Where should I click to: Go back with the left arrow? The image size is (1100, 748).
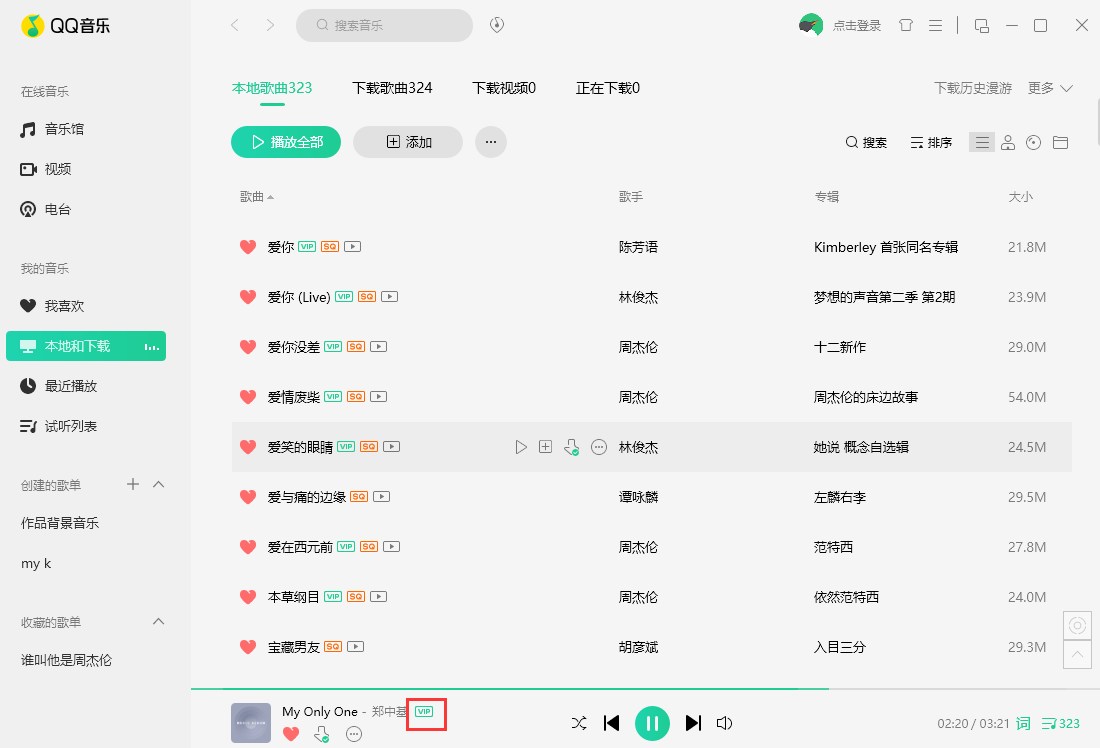235,25
